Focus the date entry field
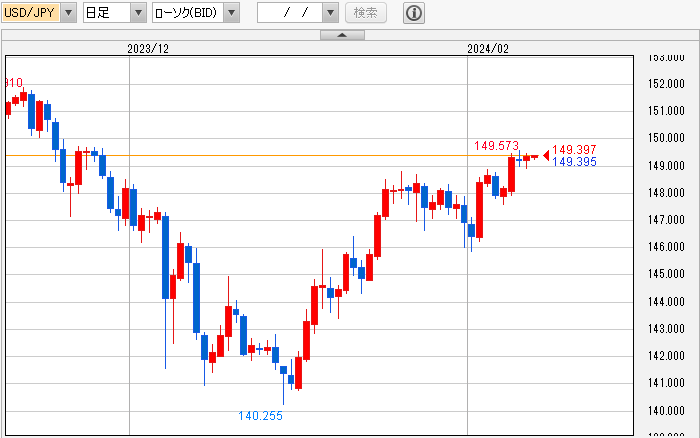Screen dimensions: 700x438 coord(290,13)
